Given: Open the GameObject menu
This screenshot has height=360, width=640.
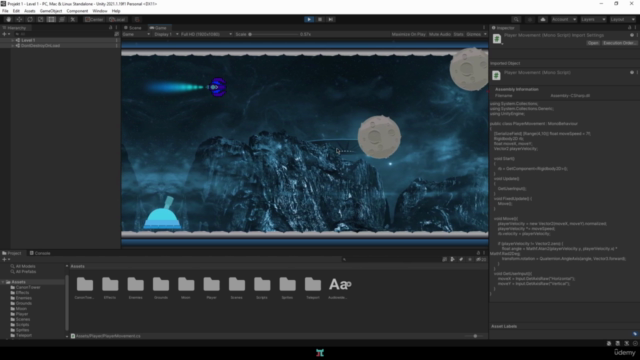Looking at the screenshot, I should pyautogui.click(x=51, y=11).
